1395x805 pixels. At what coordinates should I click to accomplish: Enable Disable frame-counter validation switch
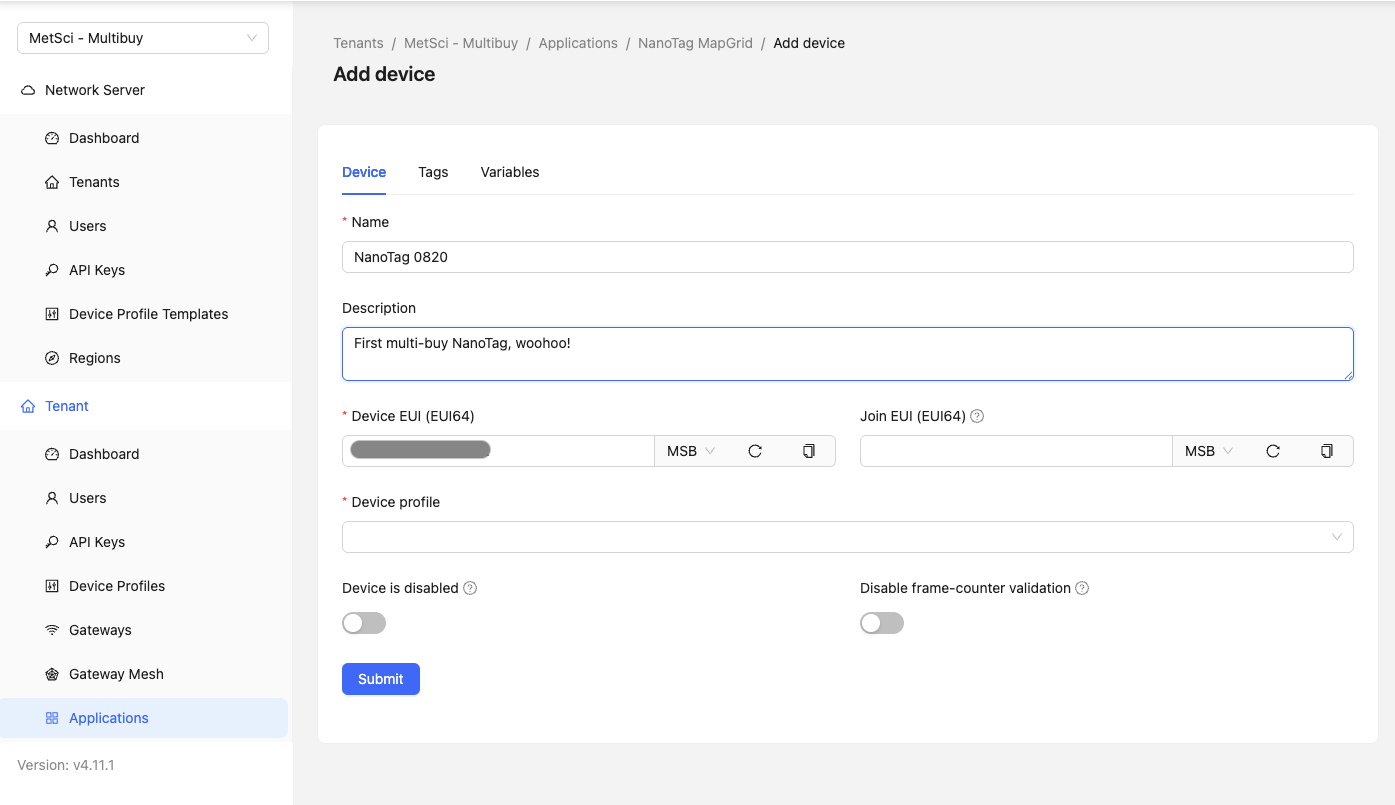[882, 623]
